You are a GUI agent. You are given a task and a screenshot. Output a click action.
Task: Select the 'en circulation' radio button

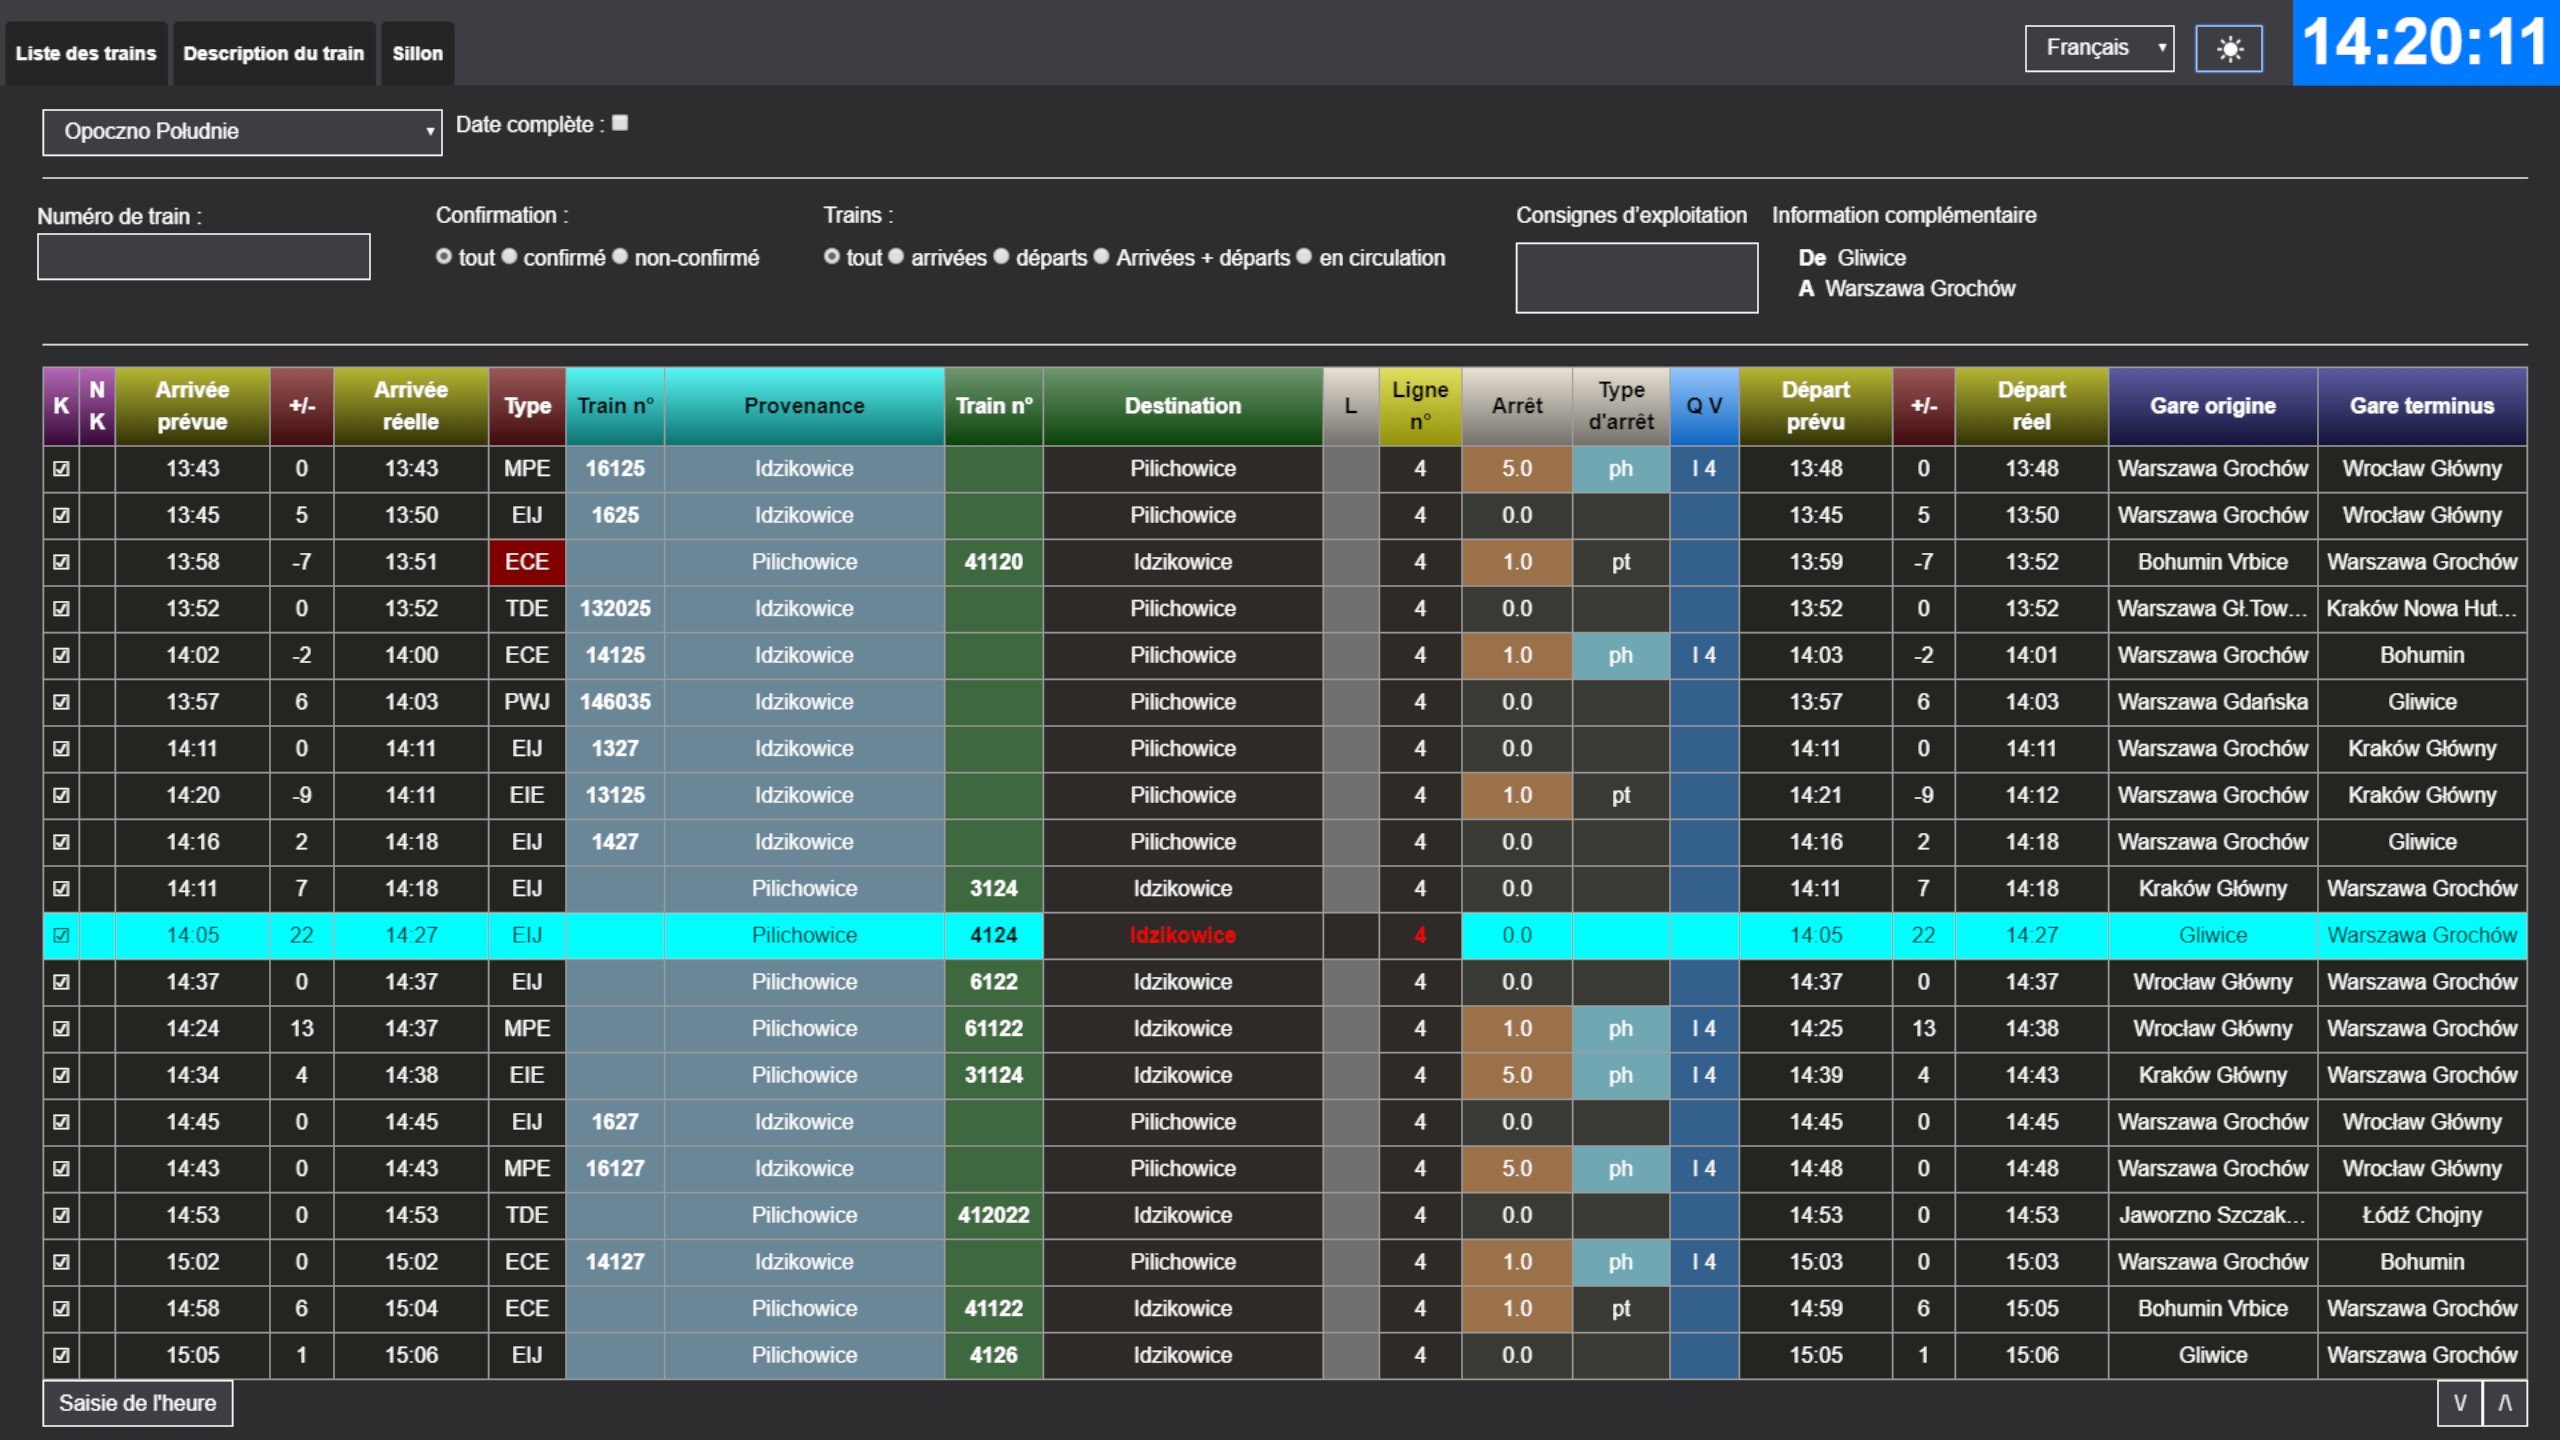click(x=1304, y=257)
